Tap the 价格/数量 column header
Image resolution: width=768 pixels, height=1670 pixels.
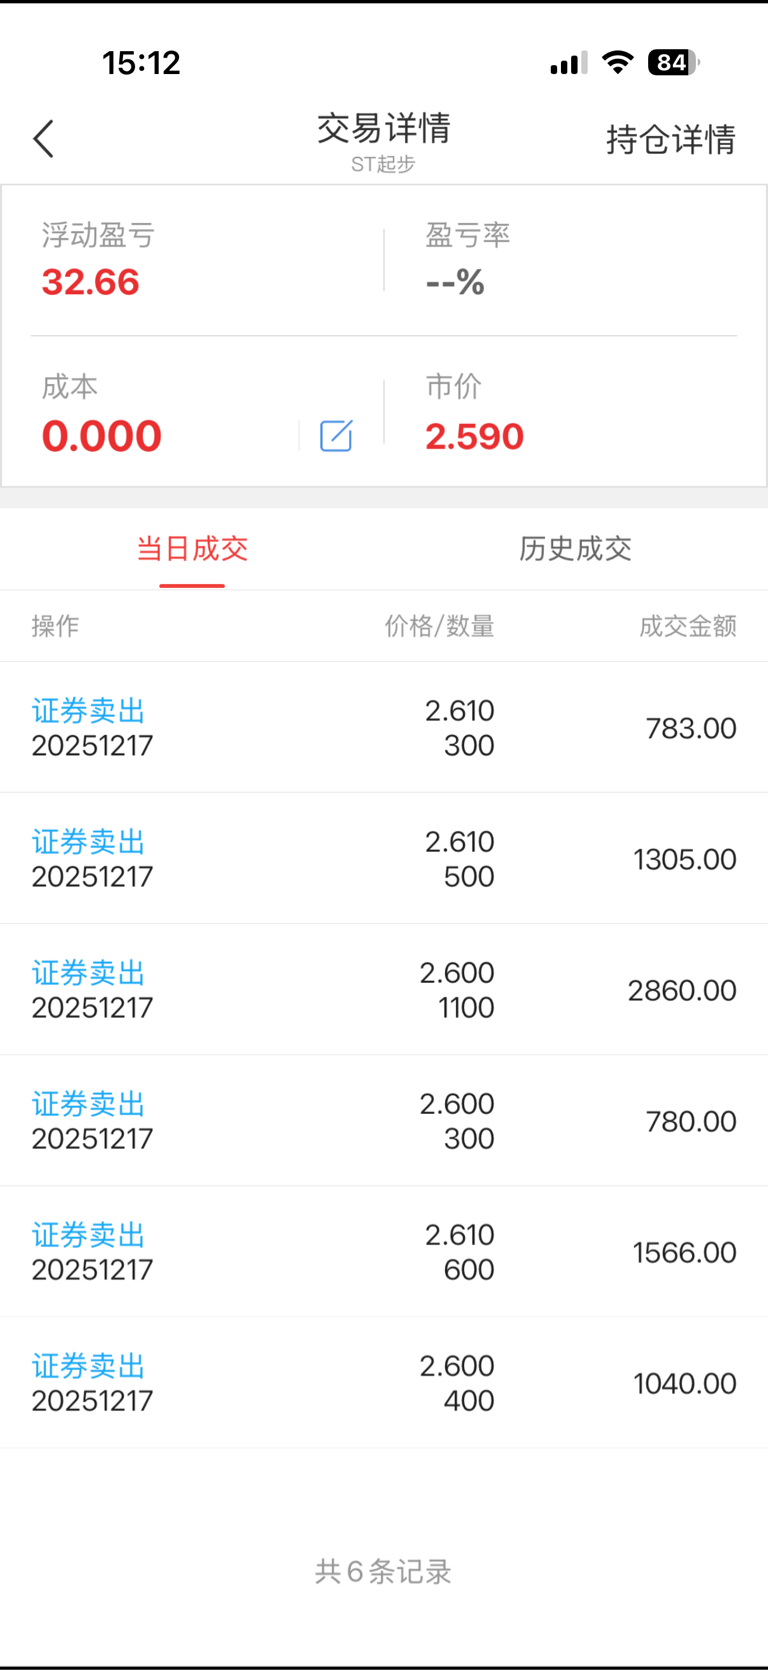point(439,626)
